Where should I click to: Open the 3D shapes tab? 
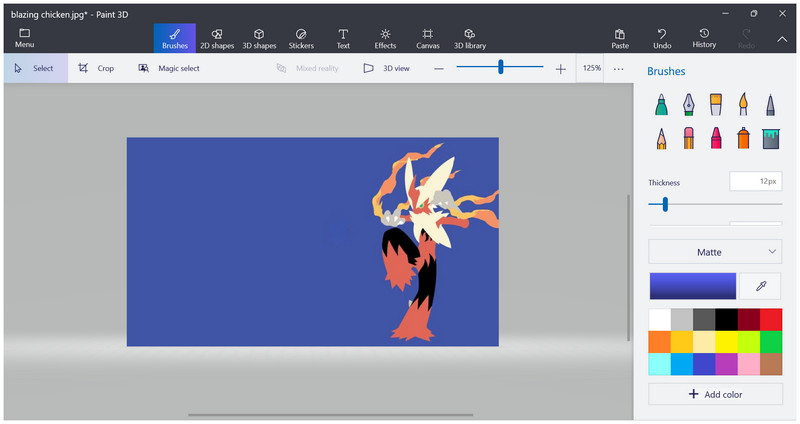tap(259, 38)
